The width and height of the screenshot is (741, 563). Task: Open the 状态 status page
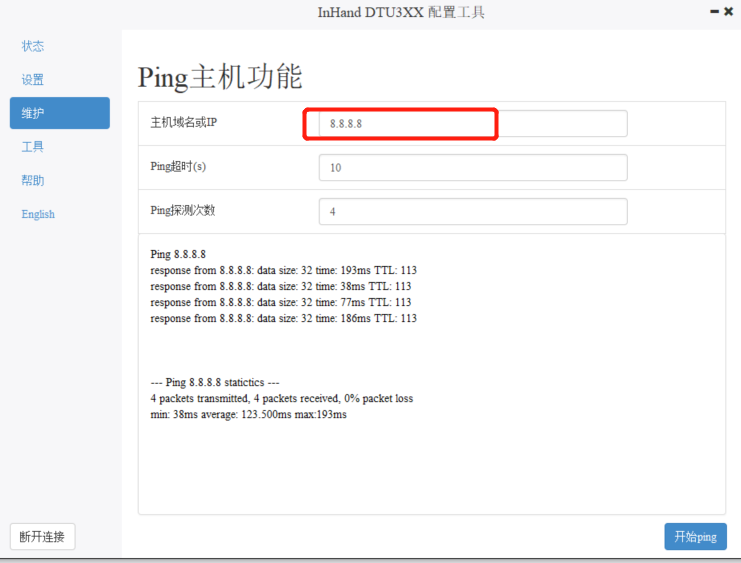(33, 46)
